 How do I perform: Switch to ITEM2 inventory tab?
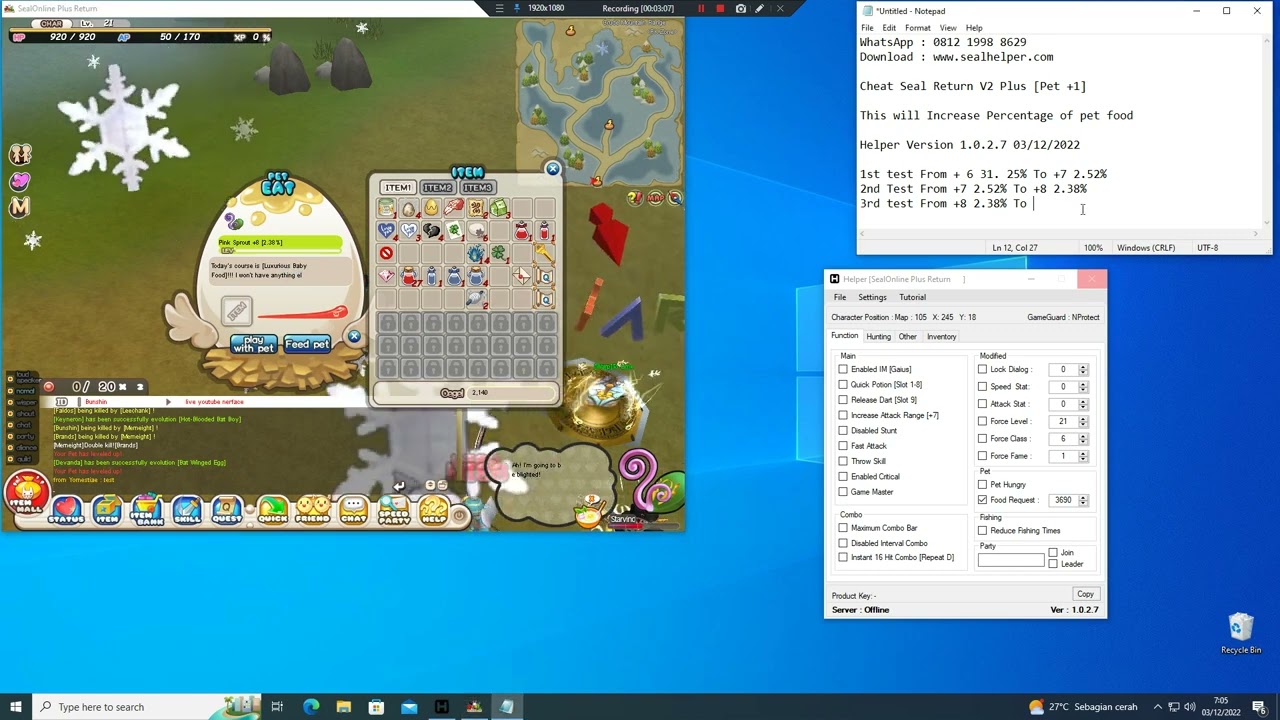point(437,188)
